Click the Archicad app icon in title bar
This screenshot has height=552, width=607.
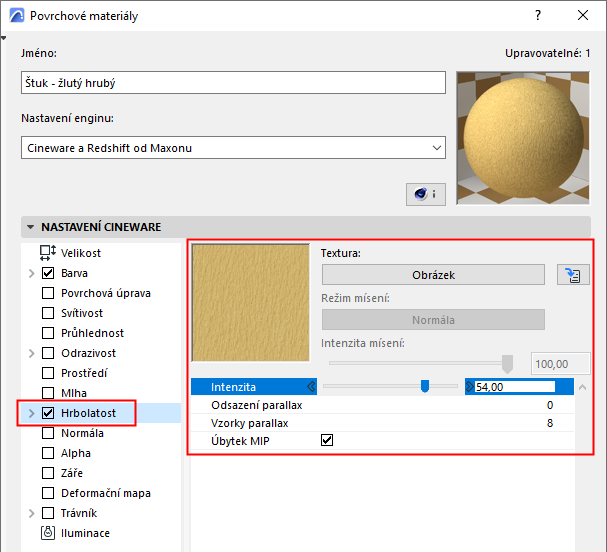point(17,16)
